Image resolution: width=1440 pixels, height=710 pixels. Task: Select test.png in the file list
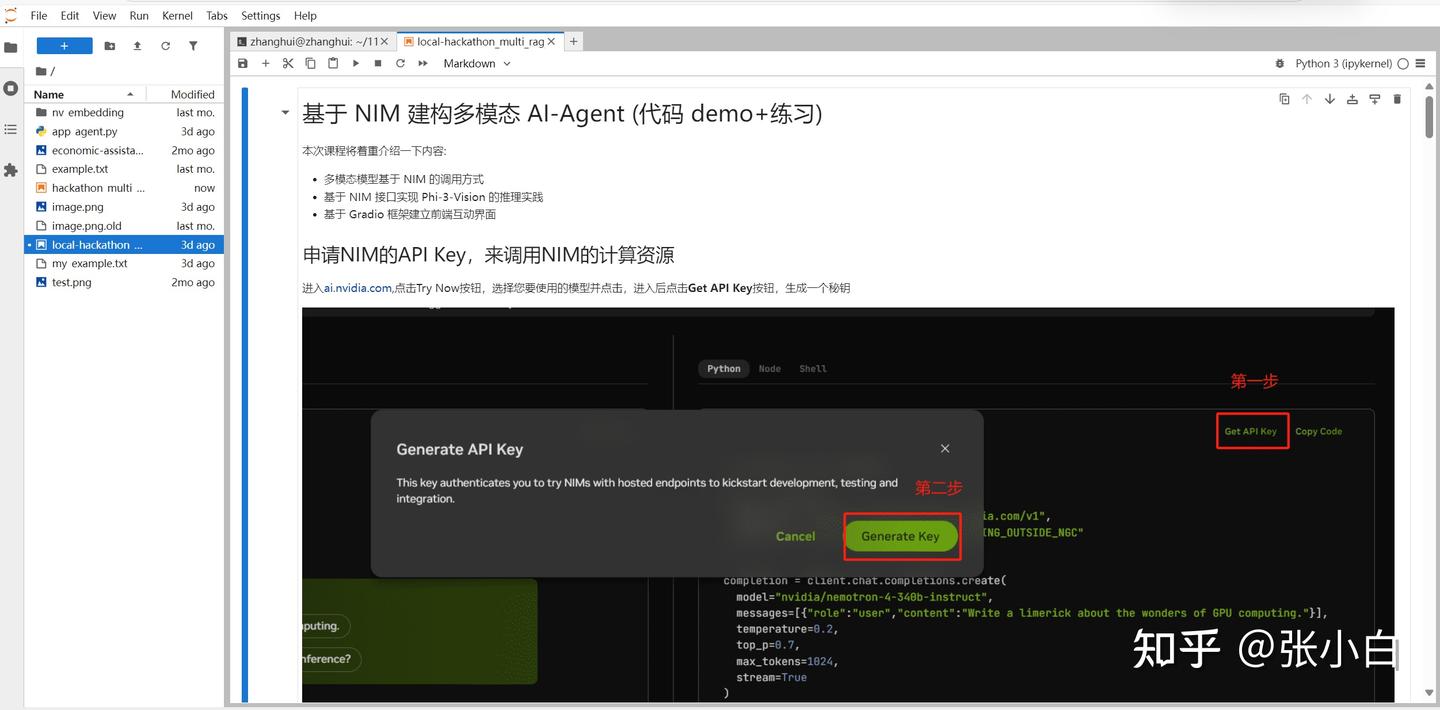(x=124, y=283)
